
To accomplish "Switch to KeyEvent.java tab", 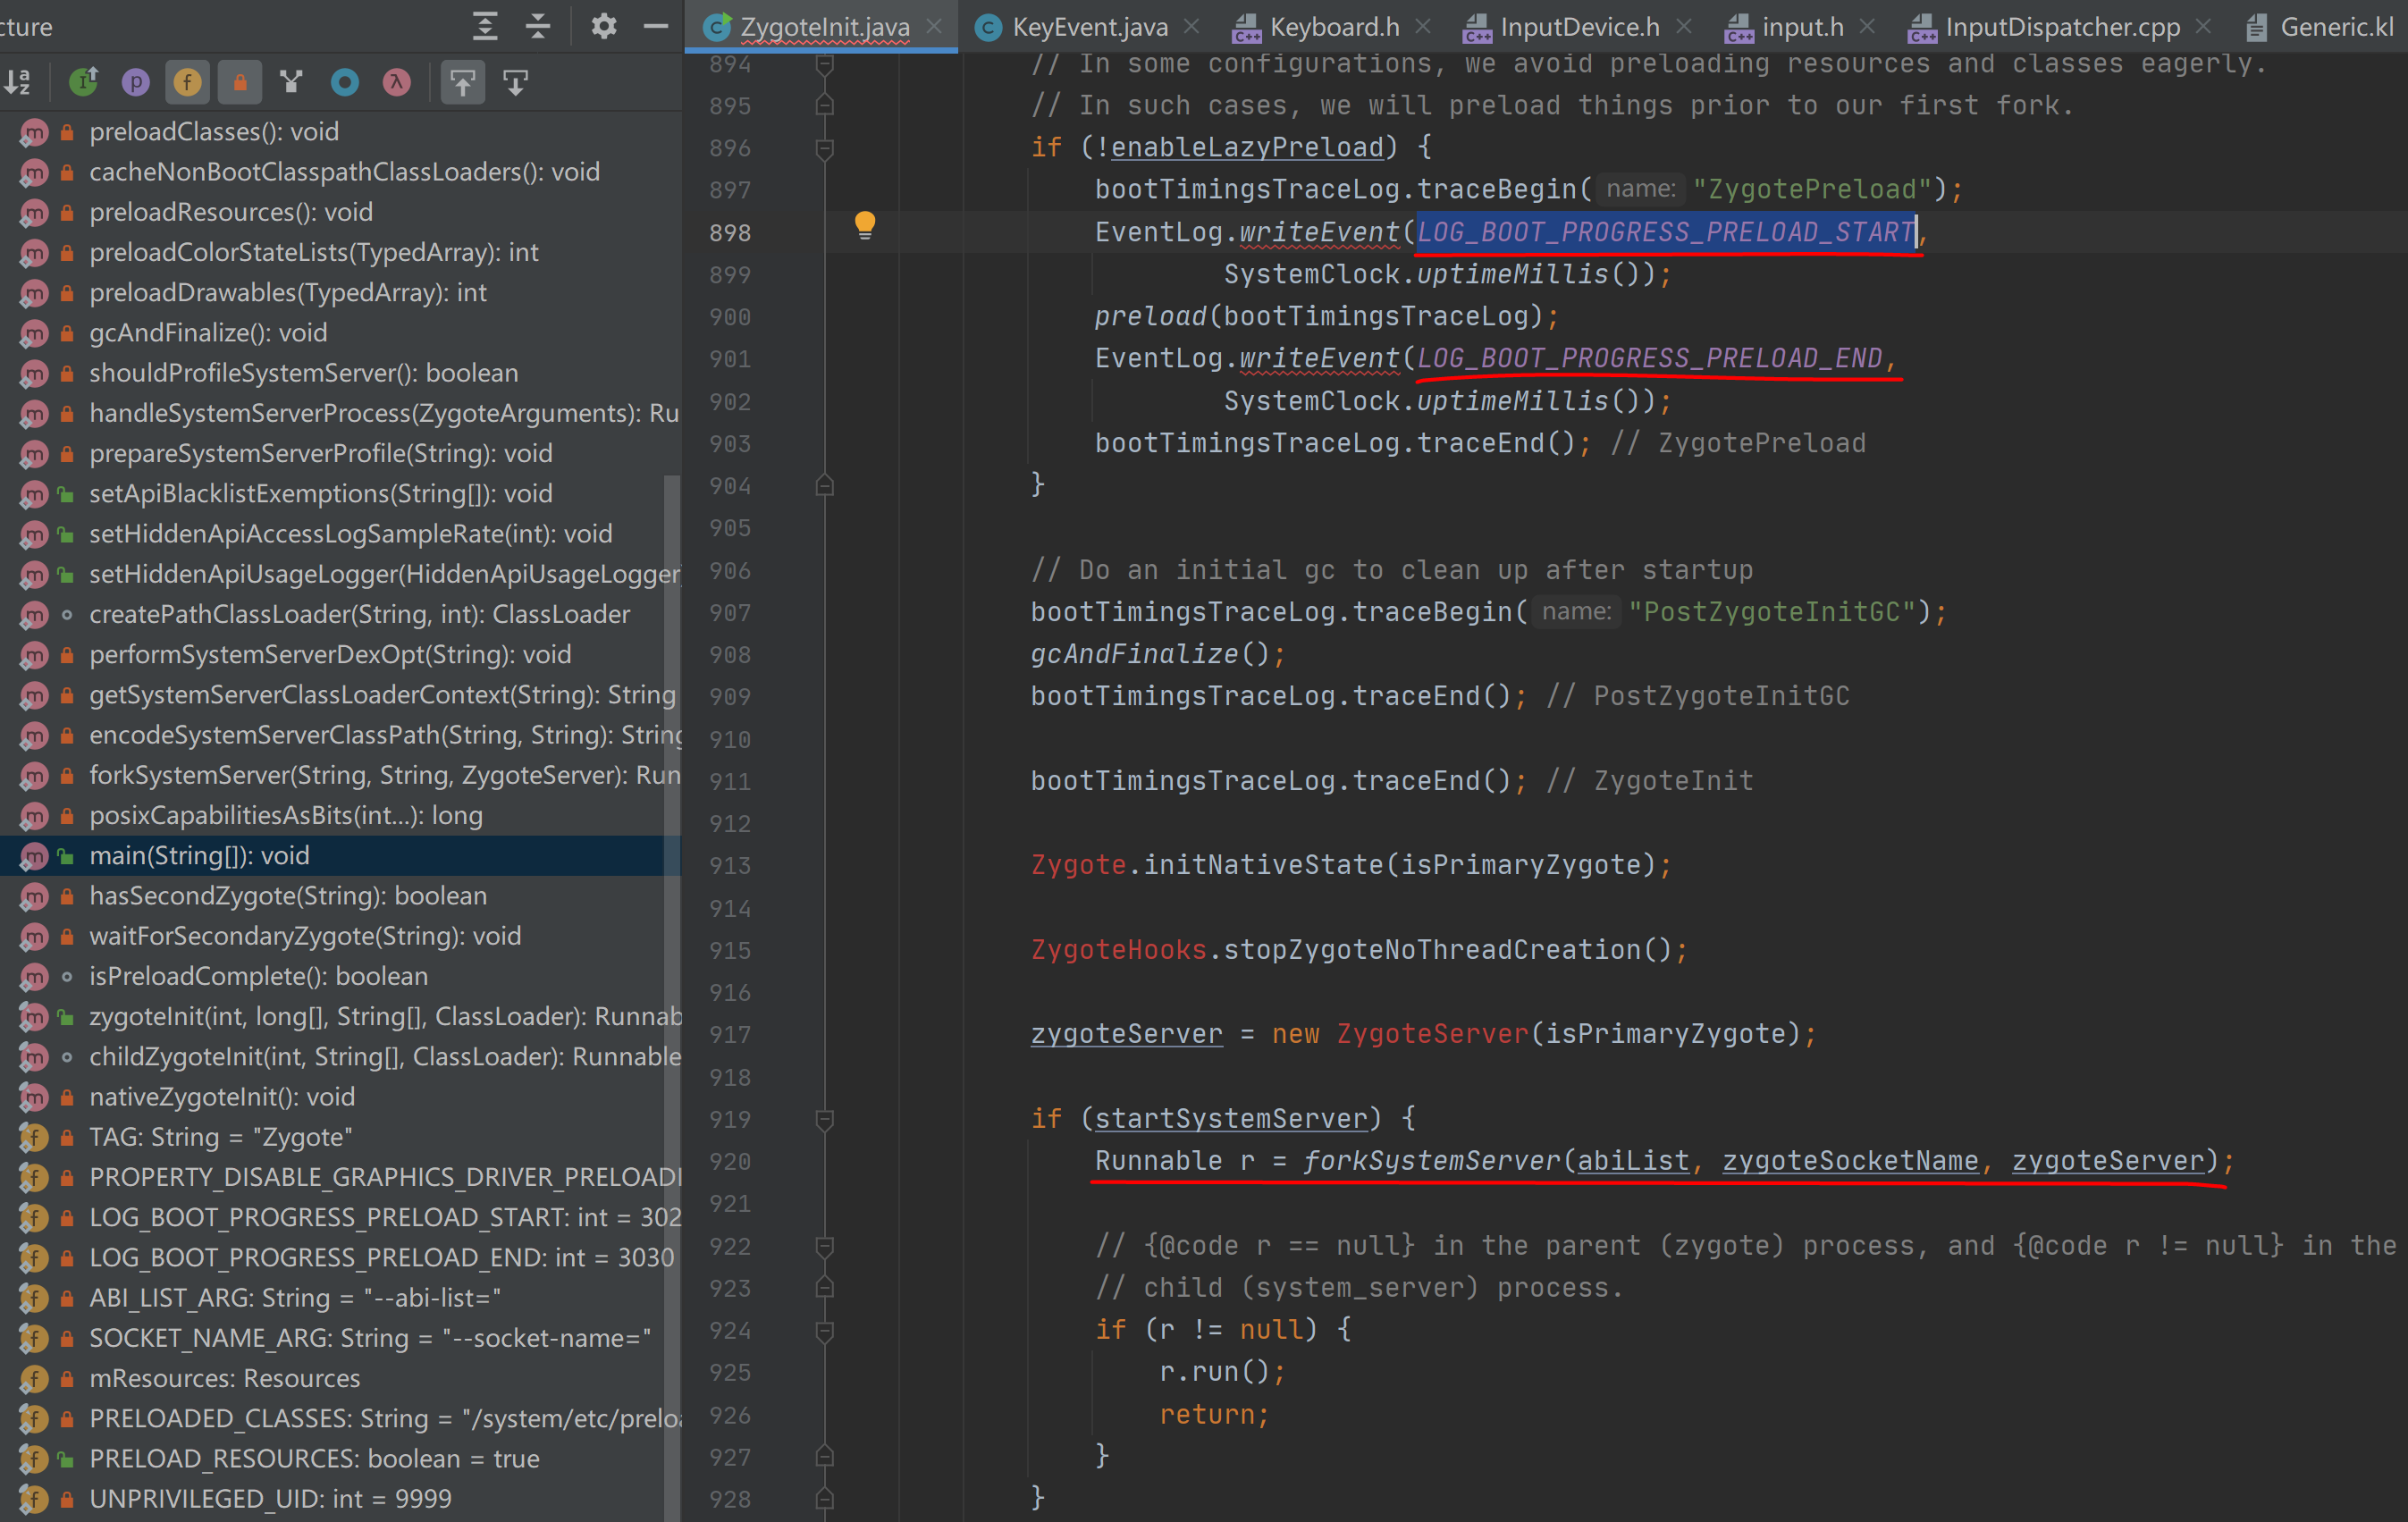I will tap(1089, 27).
